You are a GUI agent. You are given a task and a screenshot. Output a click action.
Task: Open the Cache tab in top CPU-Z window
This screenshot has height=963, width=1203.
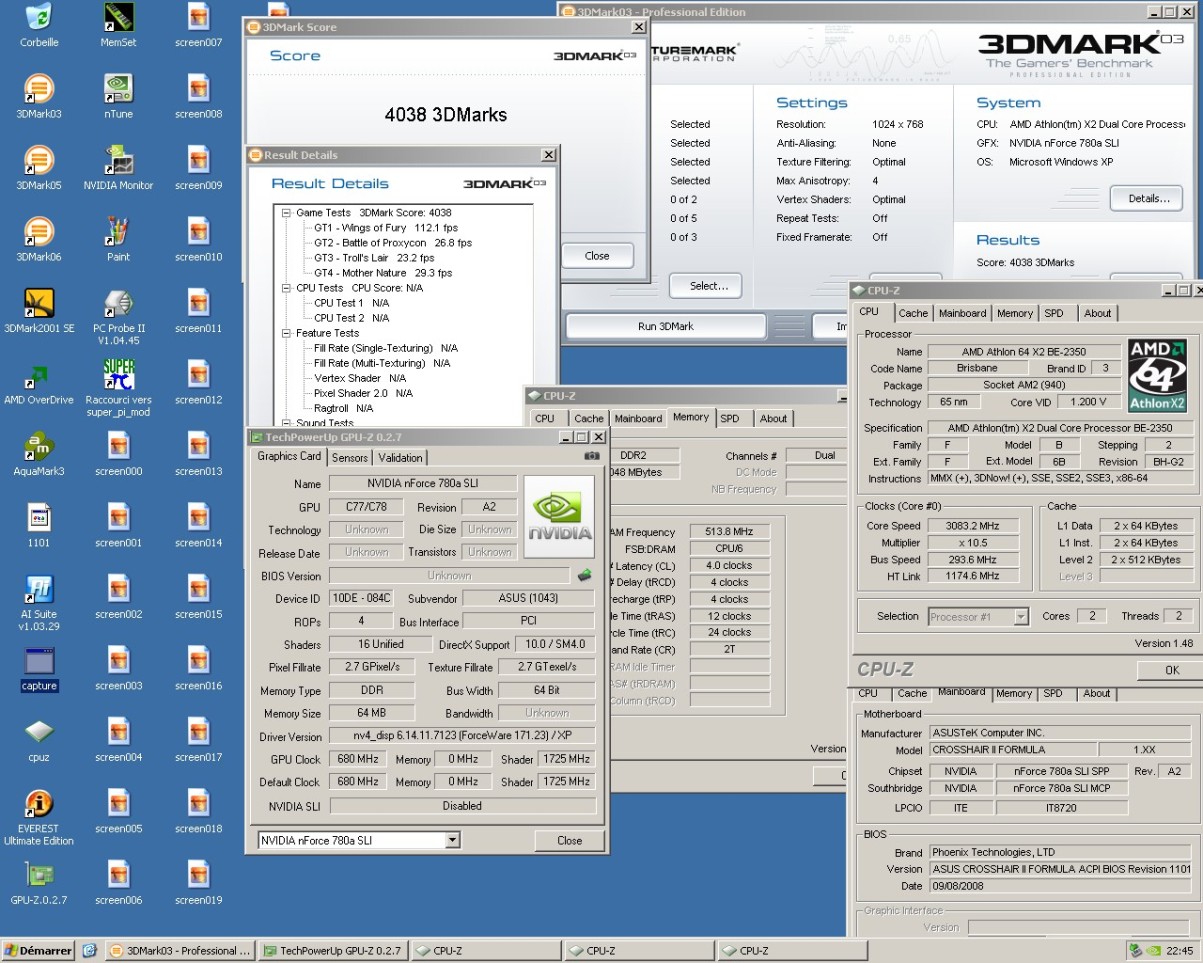click(913, 313)
